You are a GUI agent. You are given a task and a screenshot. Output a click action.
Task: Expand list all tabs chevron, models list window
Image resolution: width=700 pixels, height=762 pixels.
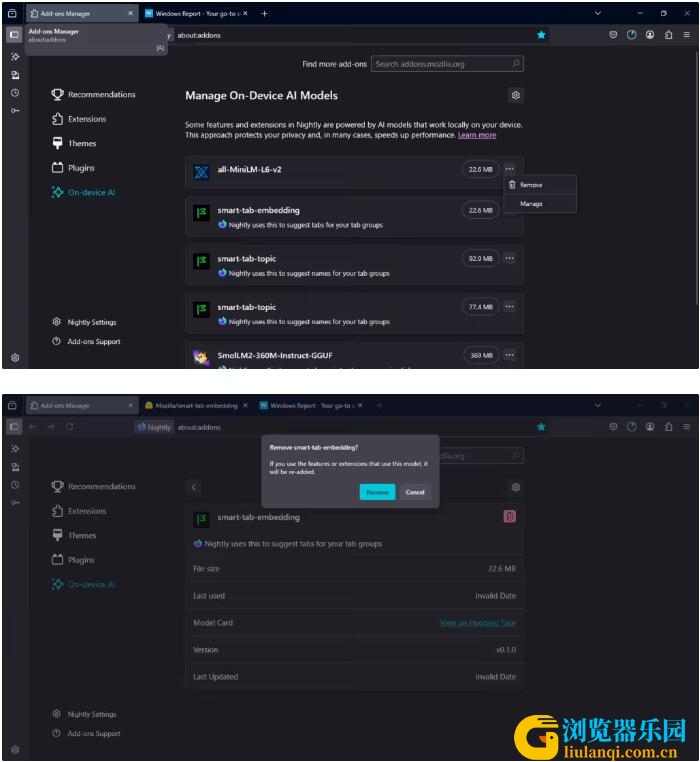598,13
